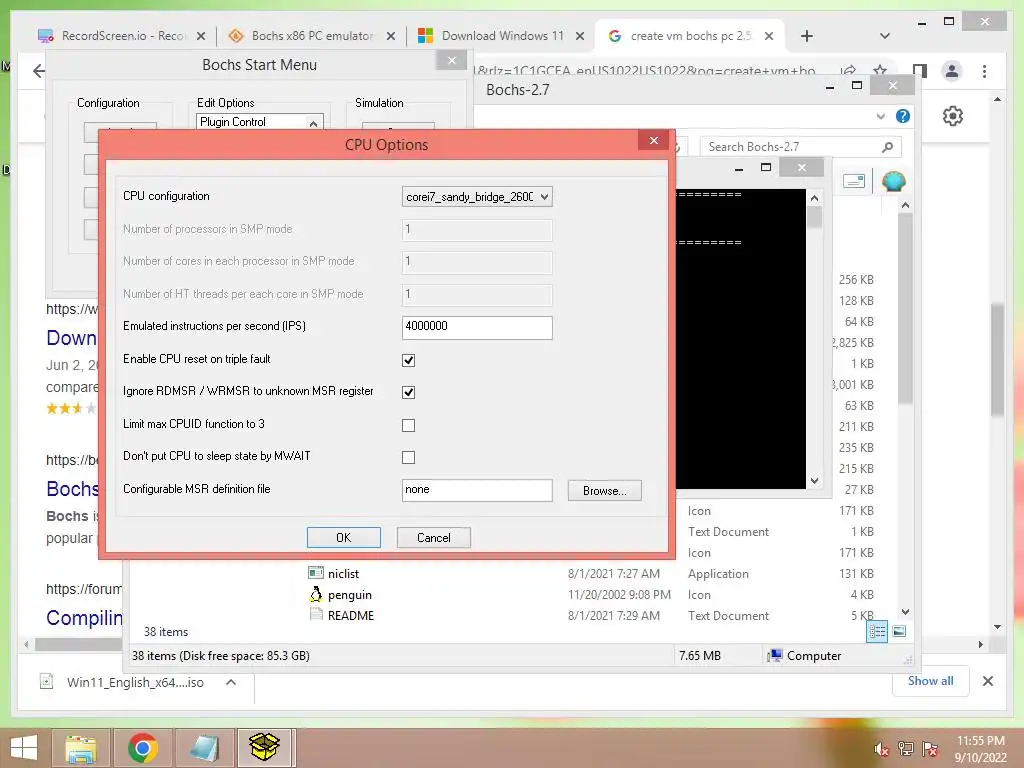This screenshot has height=768, width=1024.
Task: Click the muted volume tray icon
Action: [x=881, y=749]
